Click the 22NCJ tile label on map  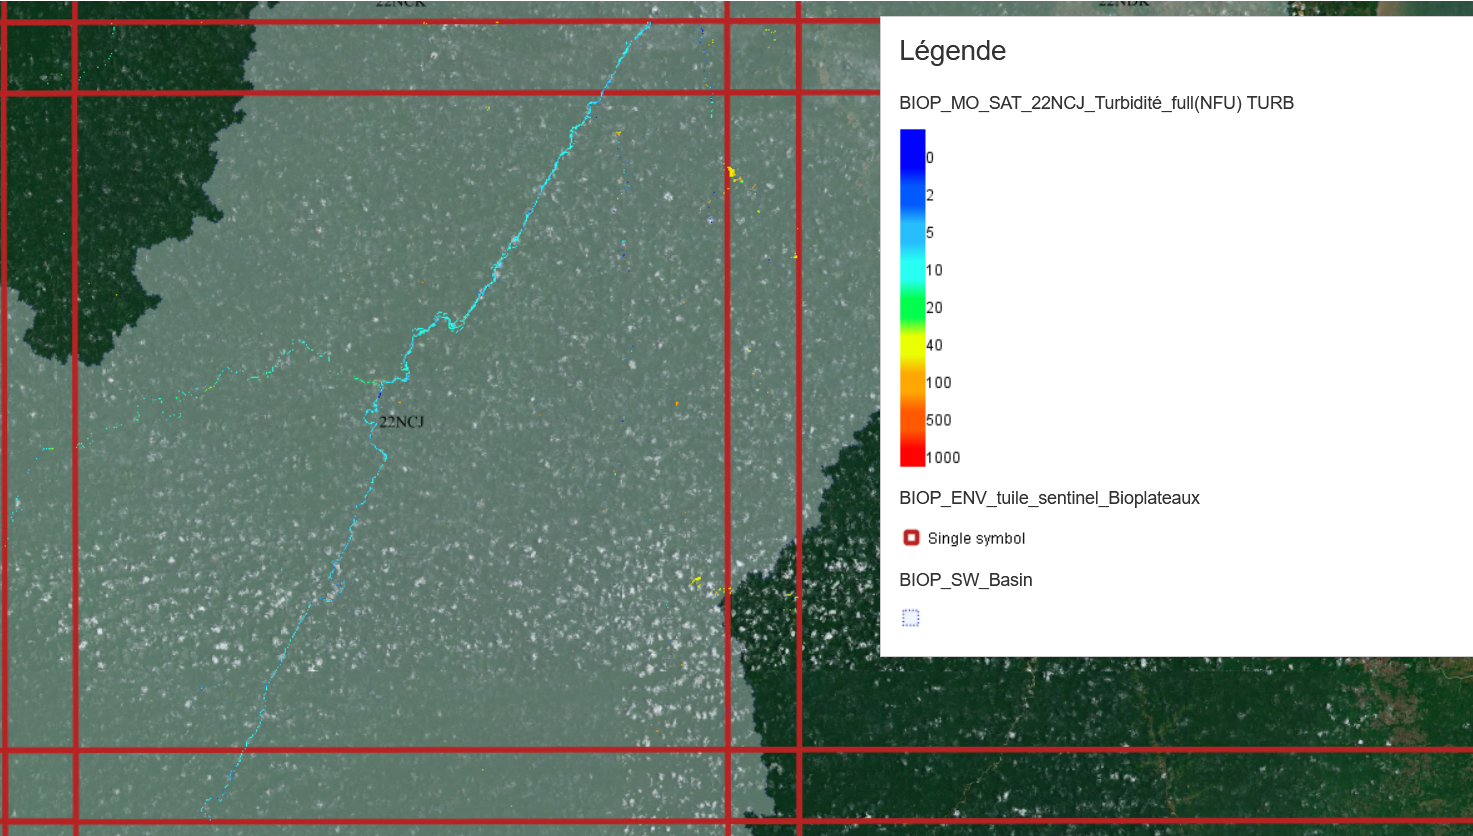click(x=402, y=422)
